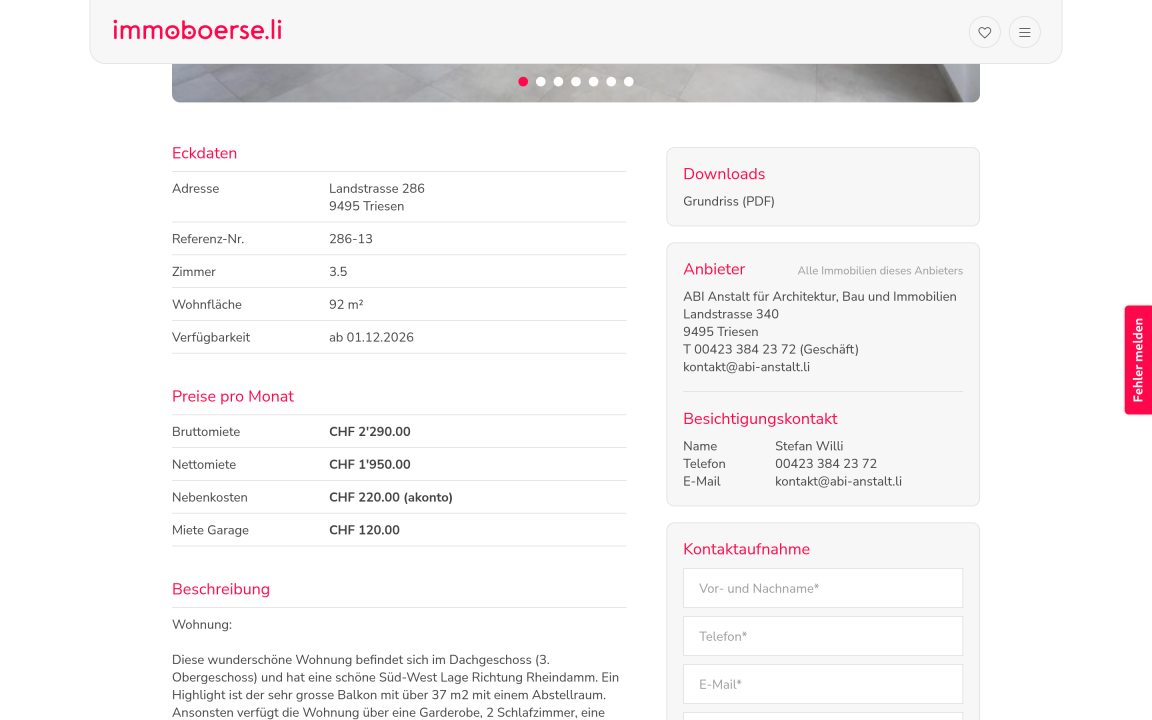
Task: Click contact name Stefan Willi
Action: [809, 447]
